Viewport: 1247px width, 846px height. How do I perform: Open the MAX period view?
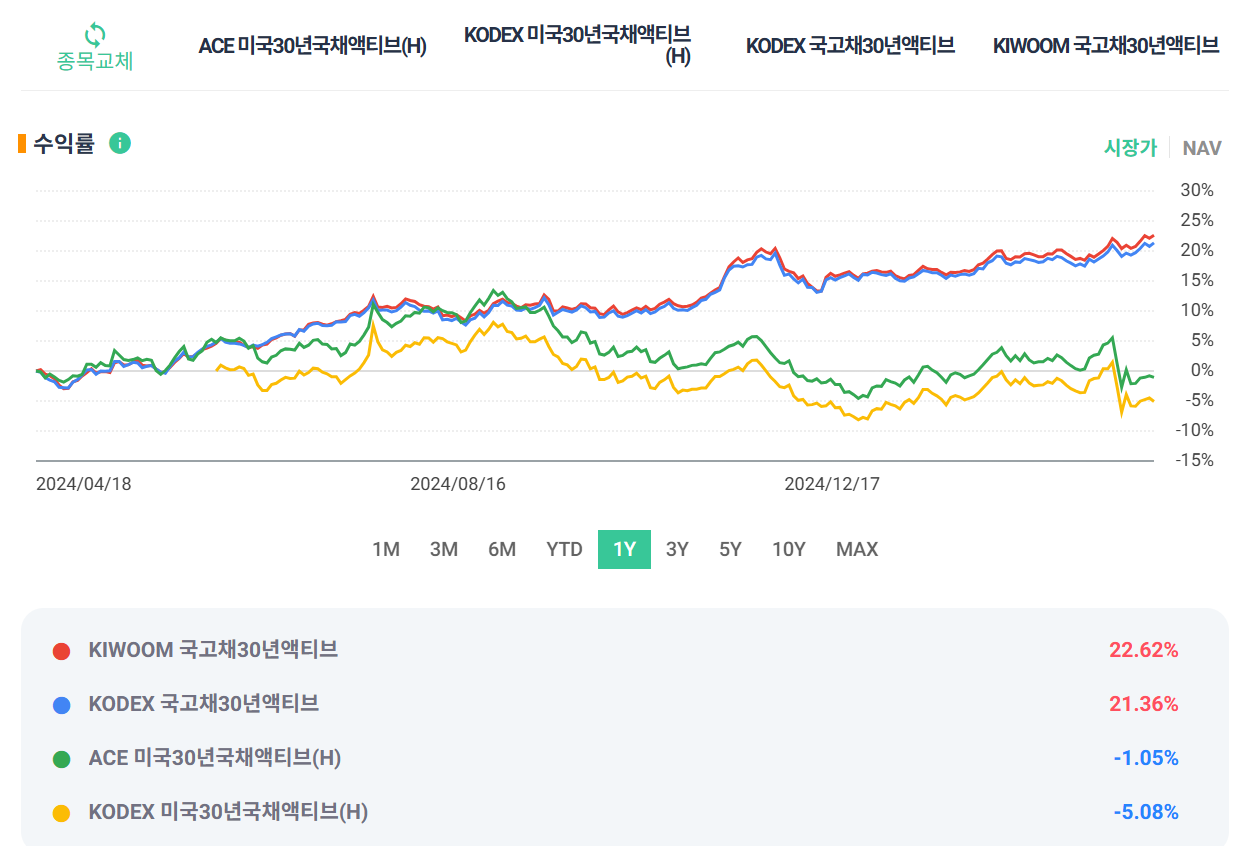tap(856, 549)
